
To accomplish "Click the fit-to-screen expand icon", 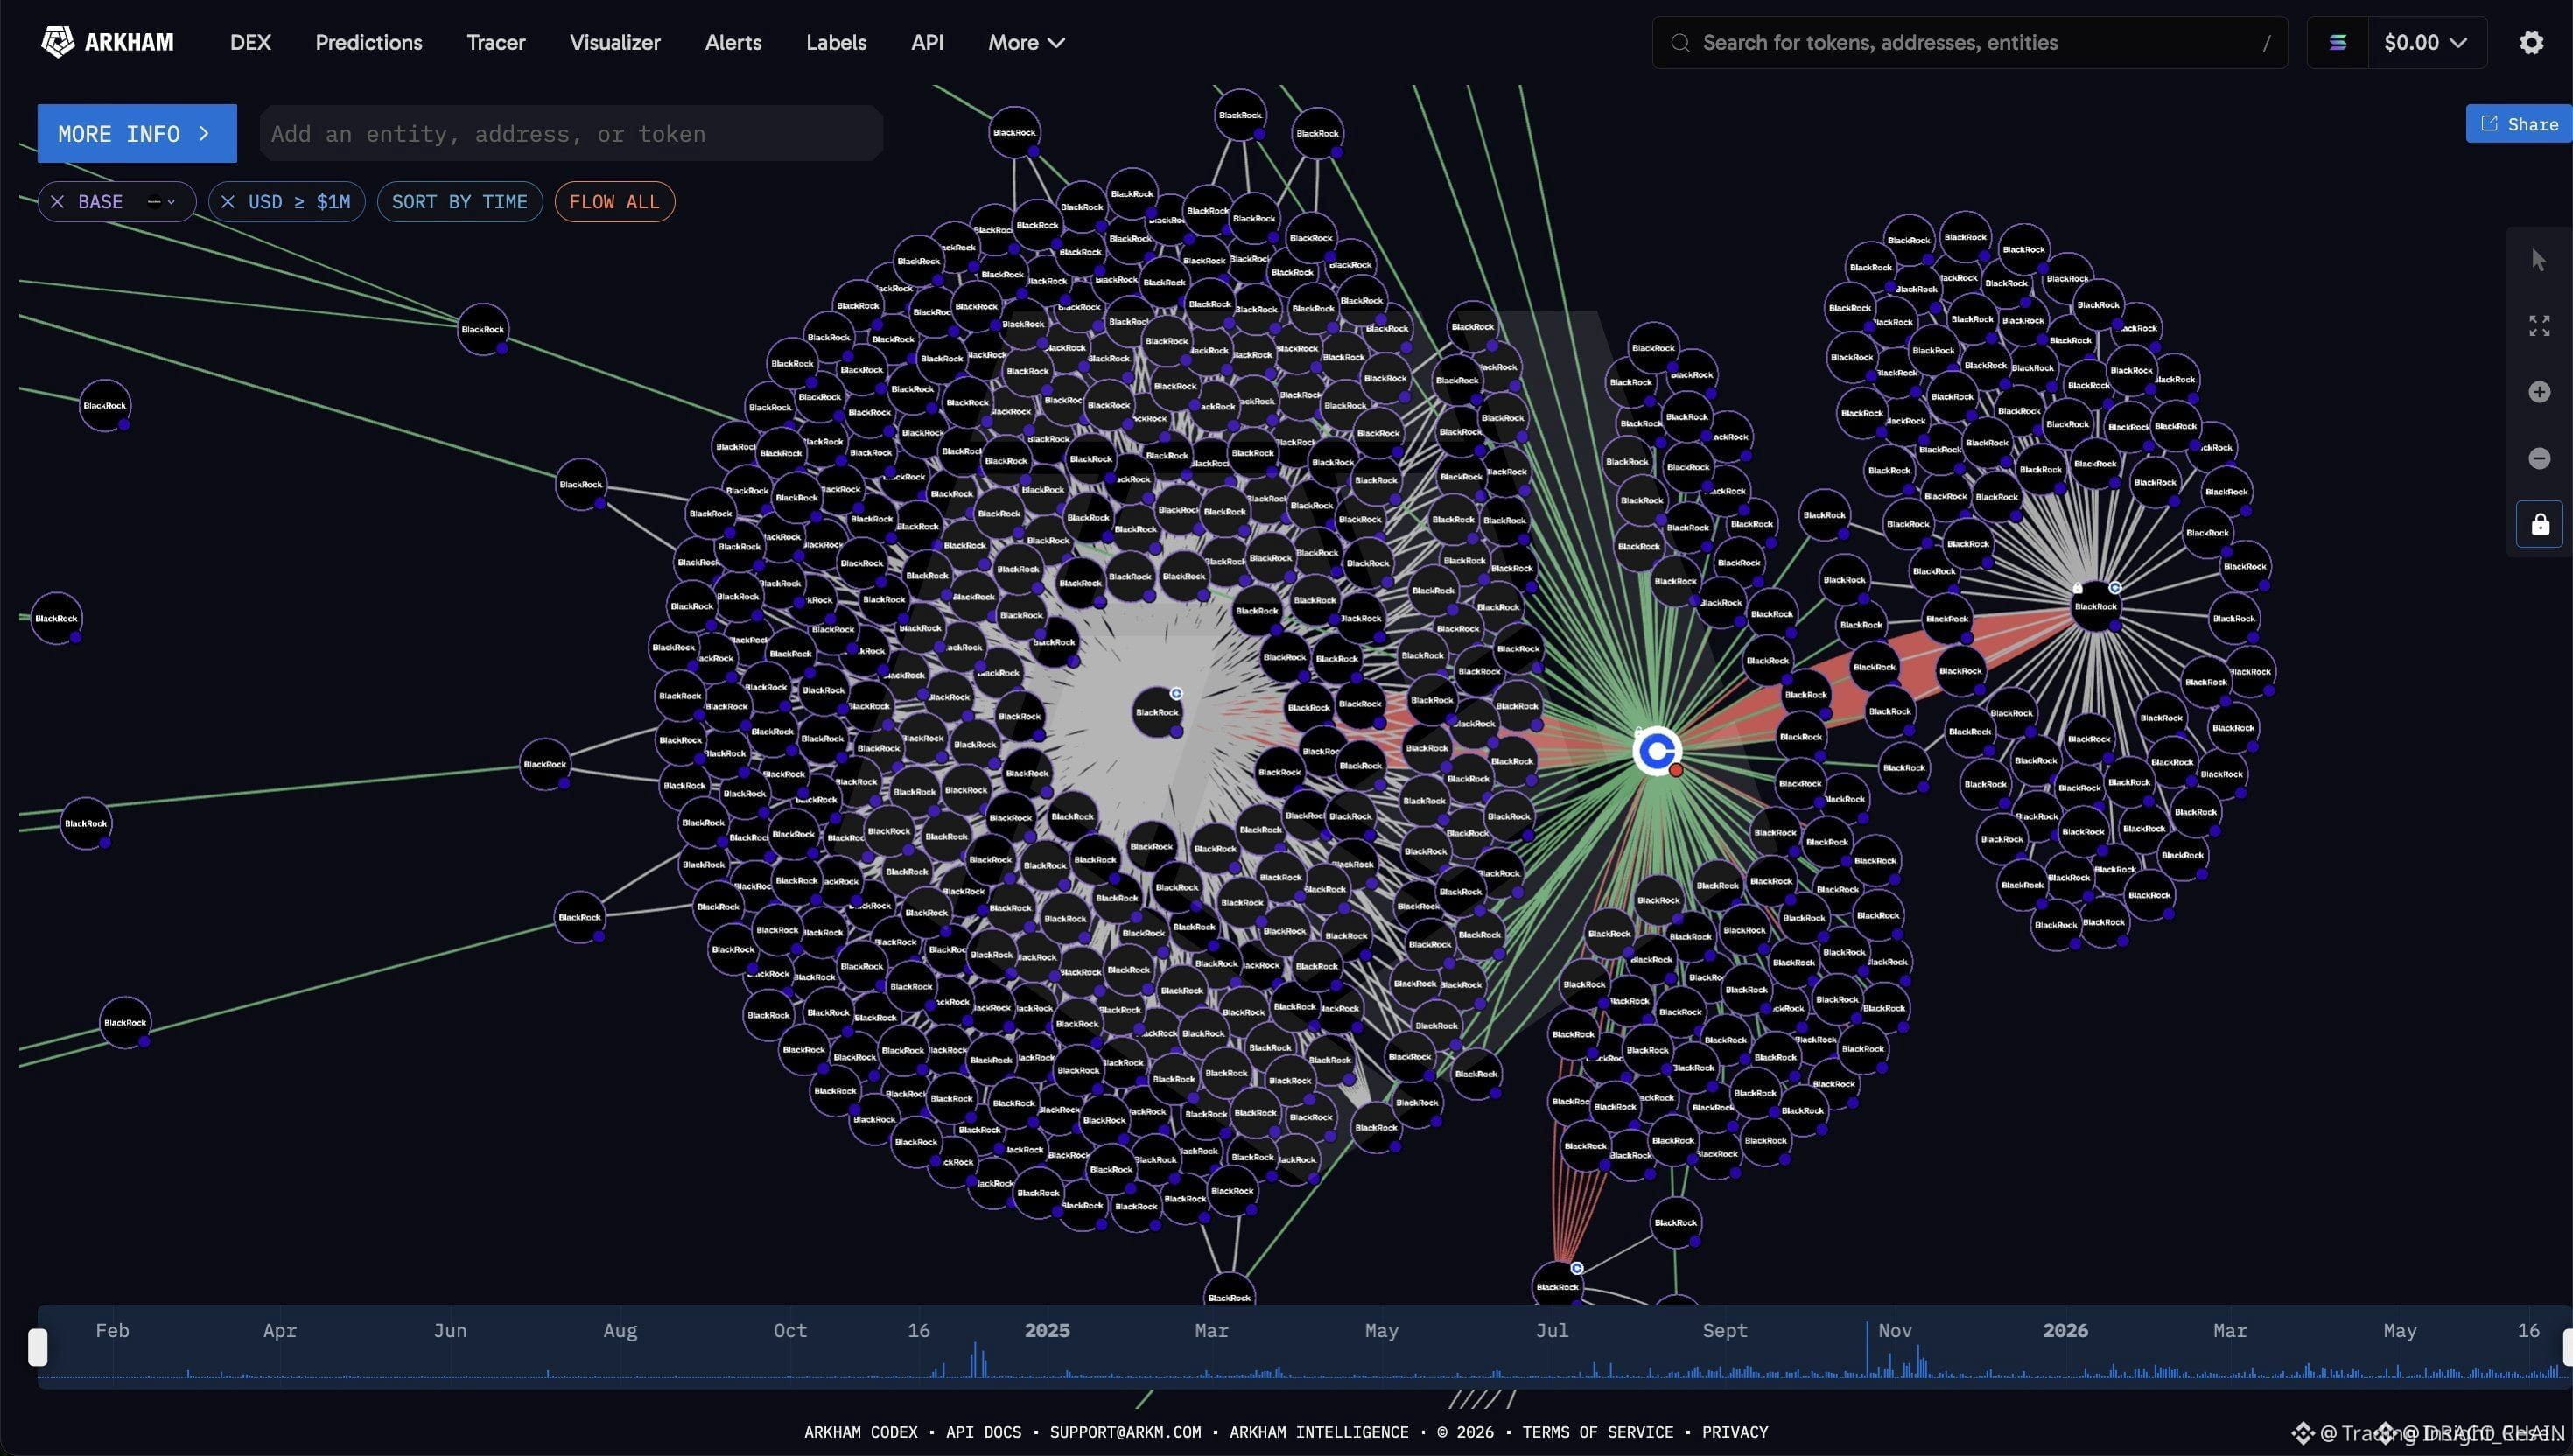I will (x=2539, y=326).
